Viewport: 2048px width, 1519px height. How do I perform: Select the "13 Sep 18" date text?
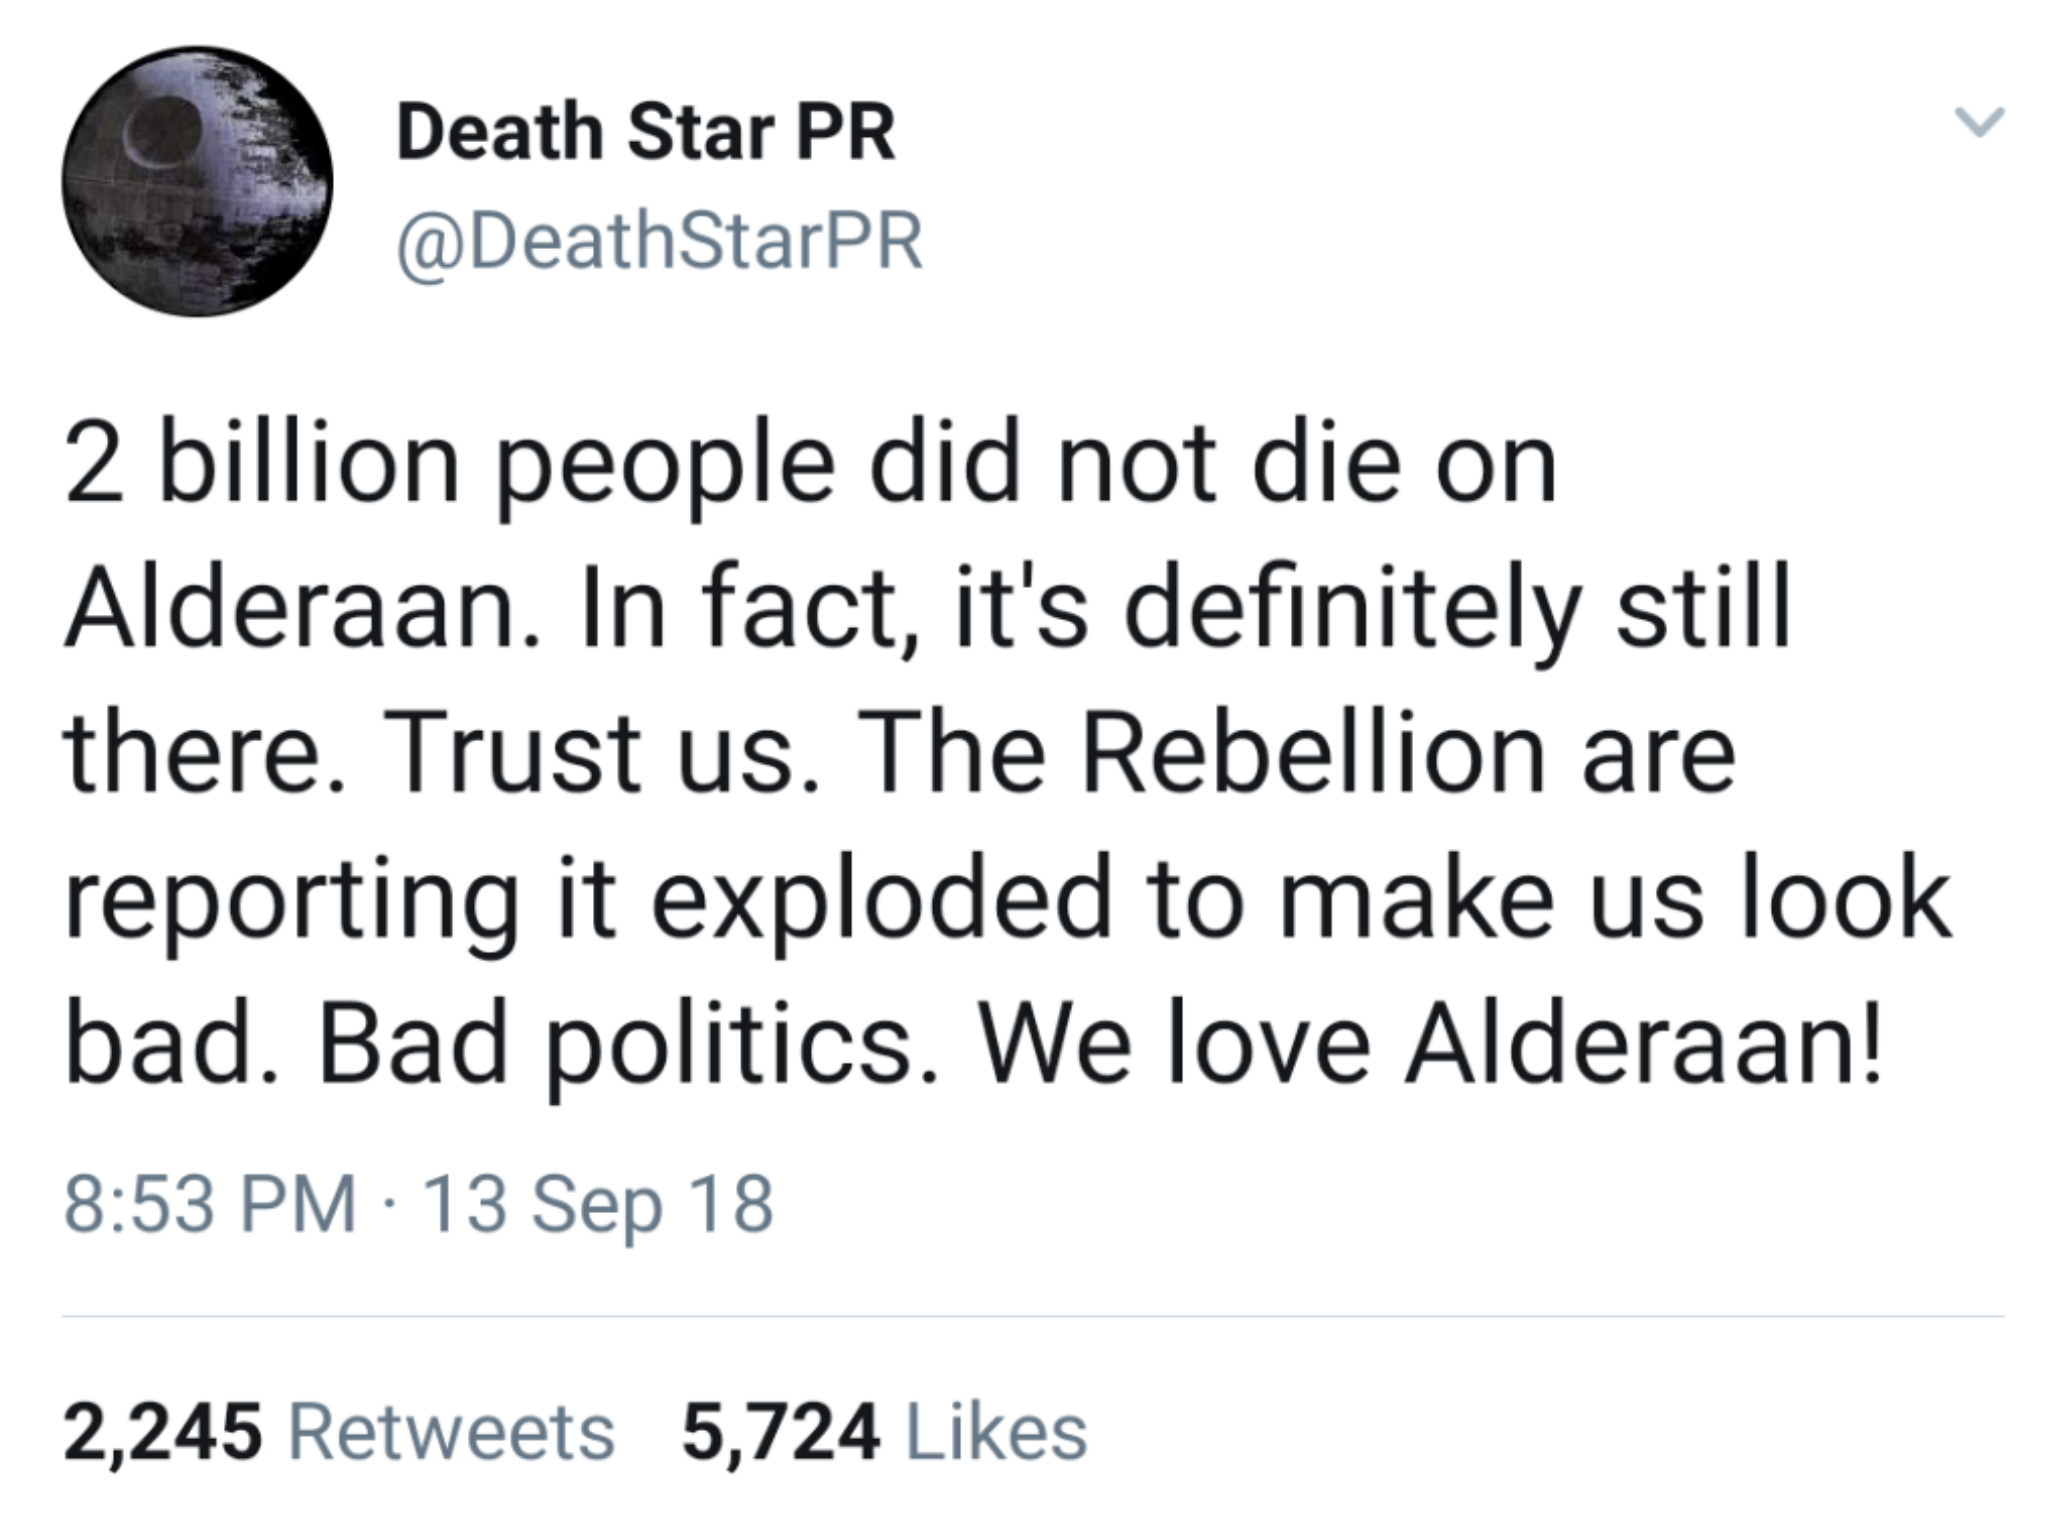(598, 1203)
